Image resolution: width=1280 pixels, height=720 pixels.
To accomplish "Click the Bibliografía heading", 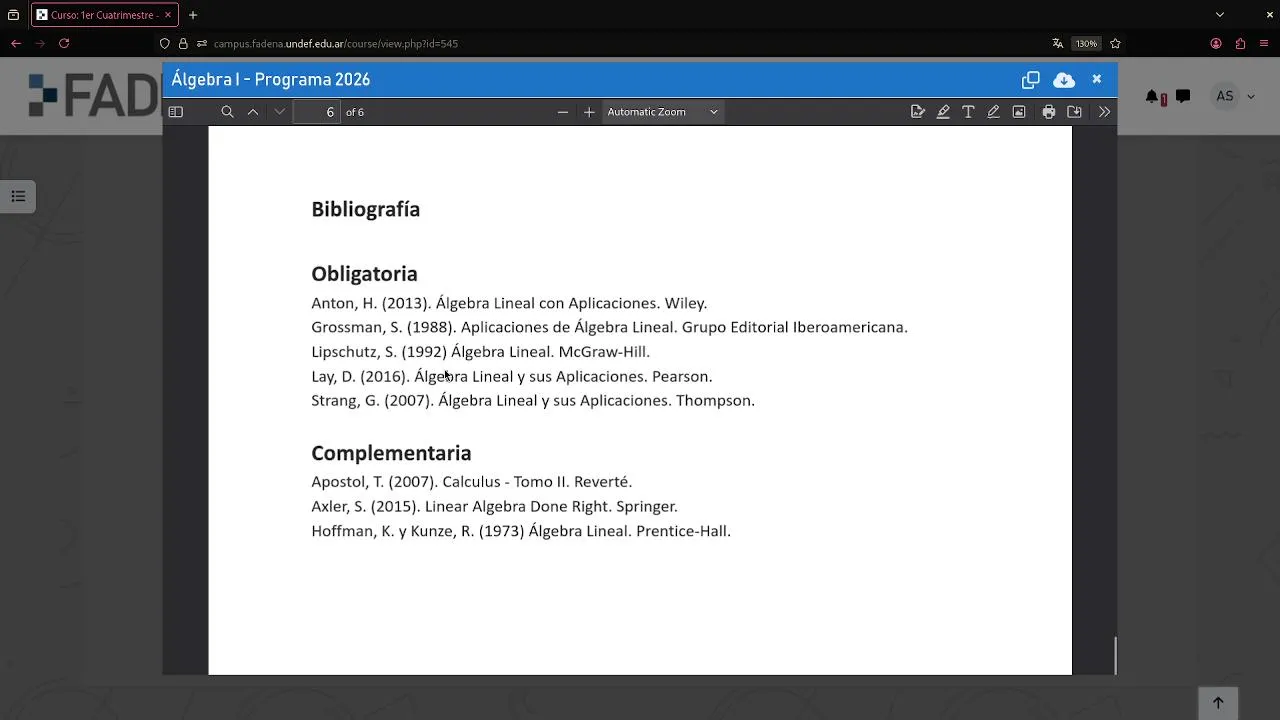I will (x=365, y=209).
